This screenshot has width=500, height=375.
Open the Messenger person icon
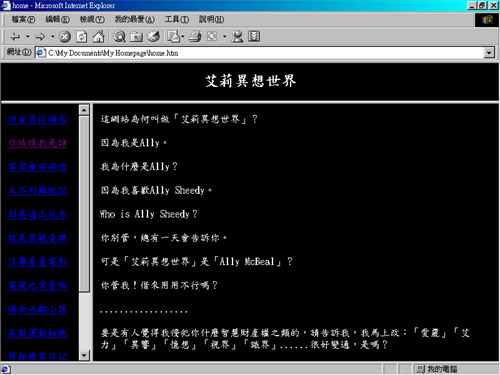pos(237,36)
